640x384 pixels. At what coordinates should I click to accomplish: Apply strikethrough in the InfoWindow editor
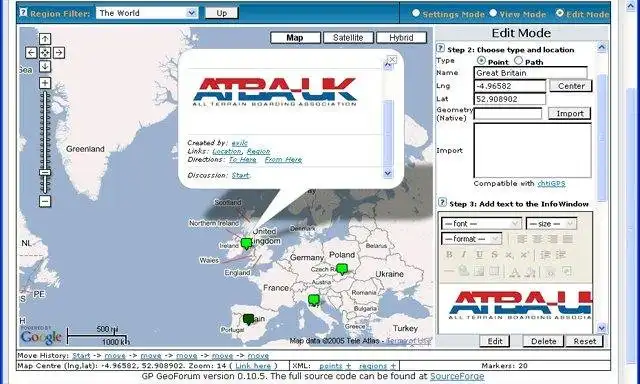pos(494,255)
